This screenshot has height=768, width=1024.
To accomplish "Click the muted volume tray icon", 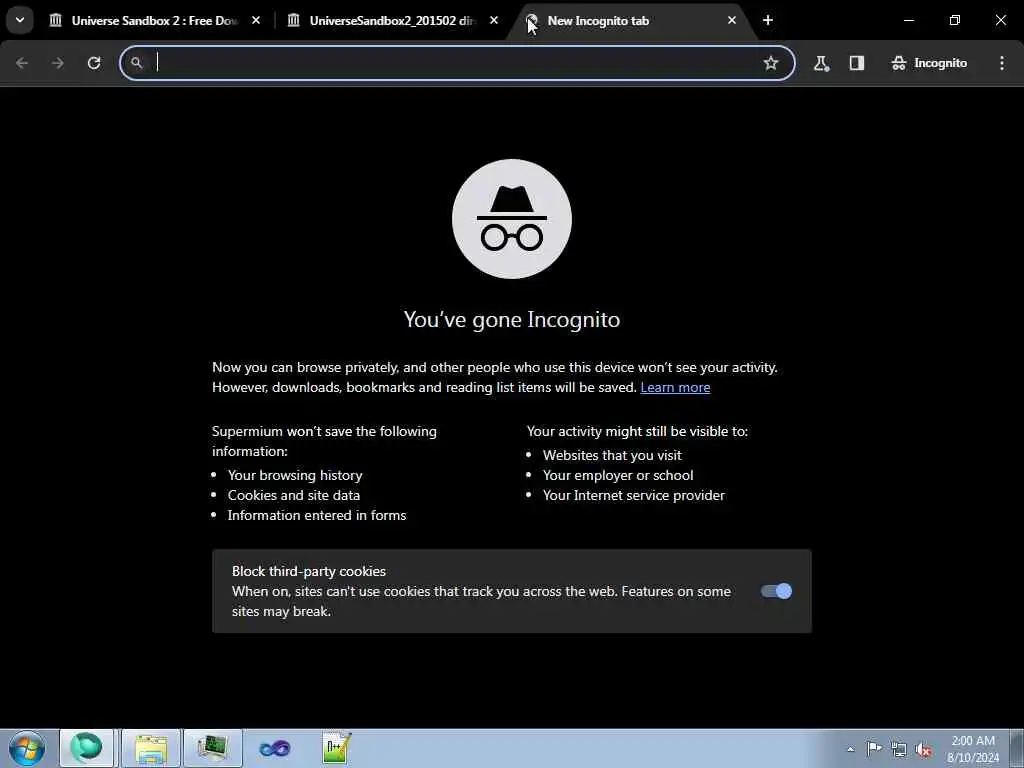I will click(x=923, y=750).
